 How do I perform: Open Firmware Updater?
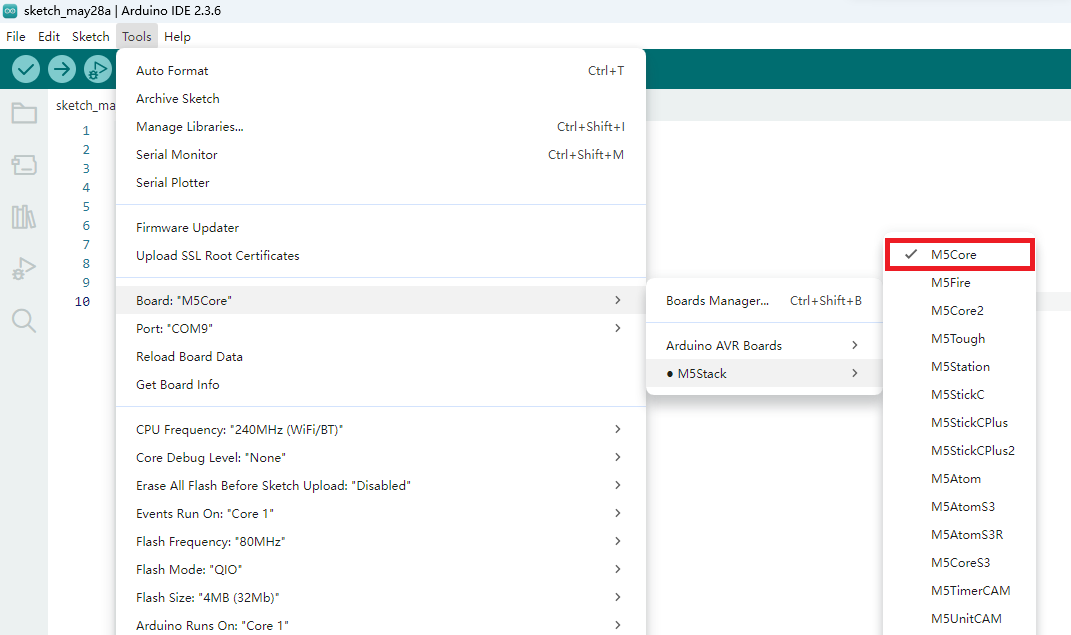[x=380, y=227]
